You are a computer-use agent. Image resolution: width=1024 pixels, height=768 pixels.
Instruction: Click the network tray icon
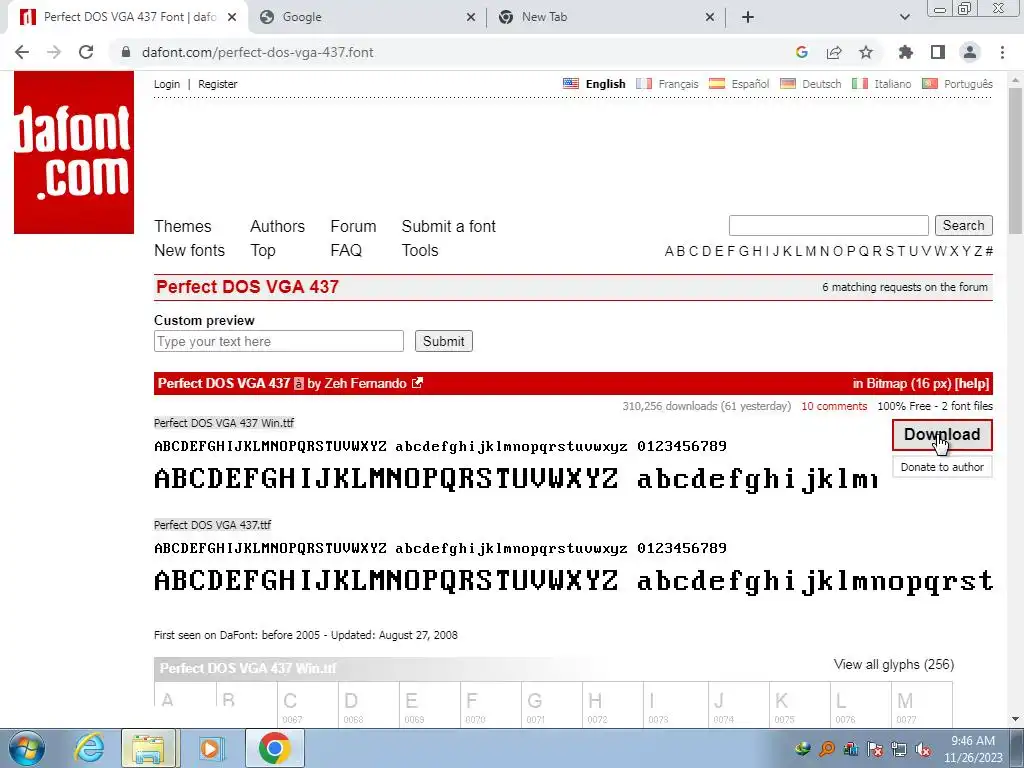(899, 749)
